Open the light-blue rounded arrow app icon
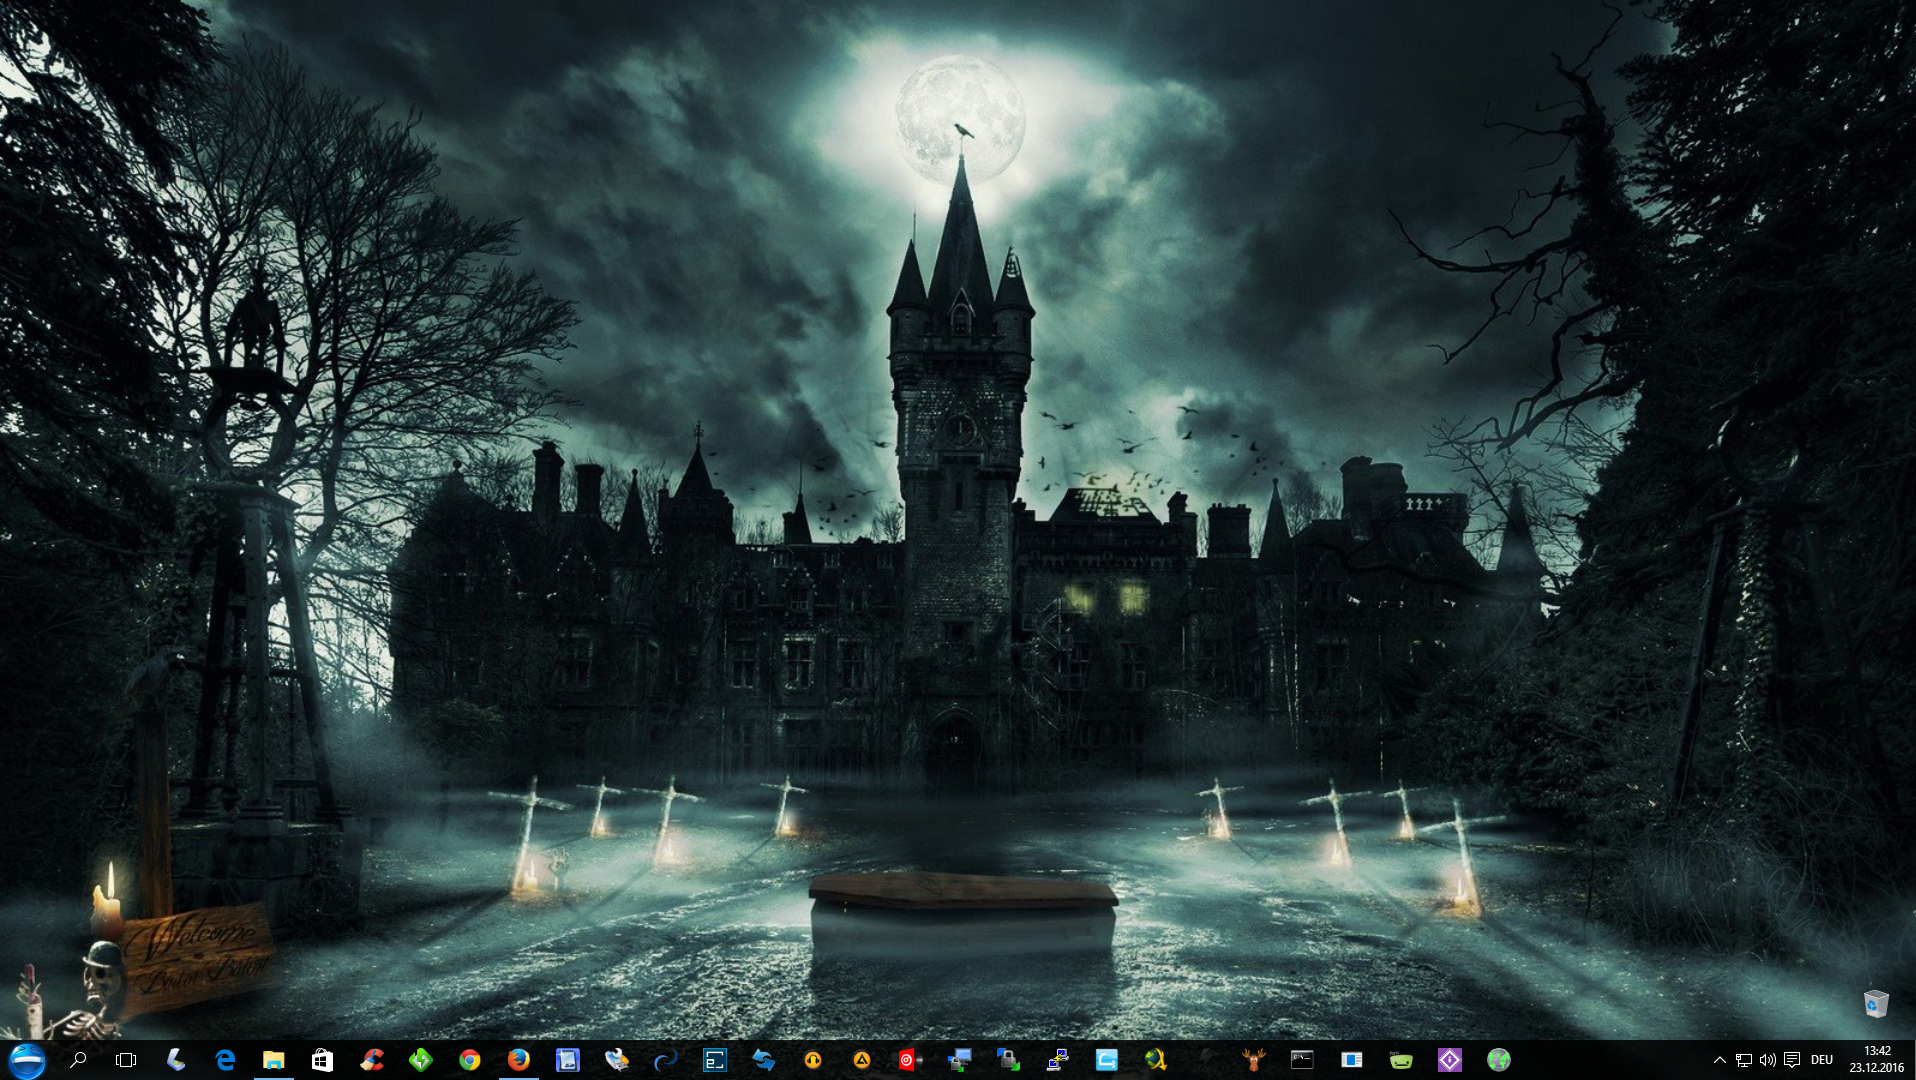 tap(1106, 1060)
